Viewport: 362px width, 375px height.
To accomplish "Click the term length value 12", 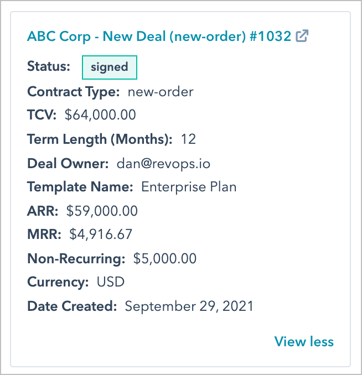I will 188,139.
